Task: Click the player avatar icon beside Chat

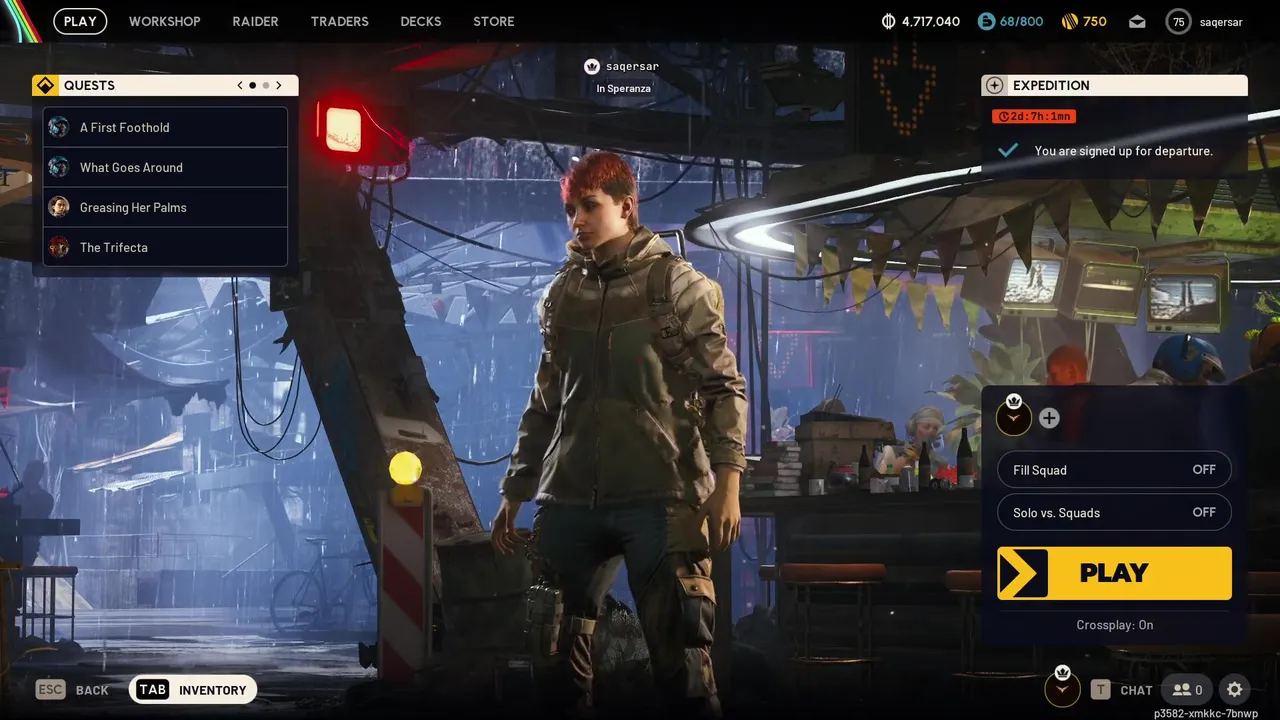Action: [x=1062, y=687]
